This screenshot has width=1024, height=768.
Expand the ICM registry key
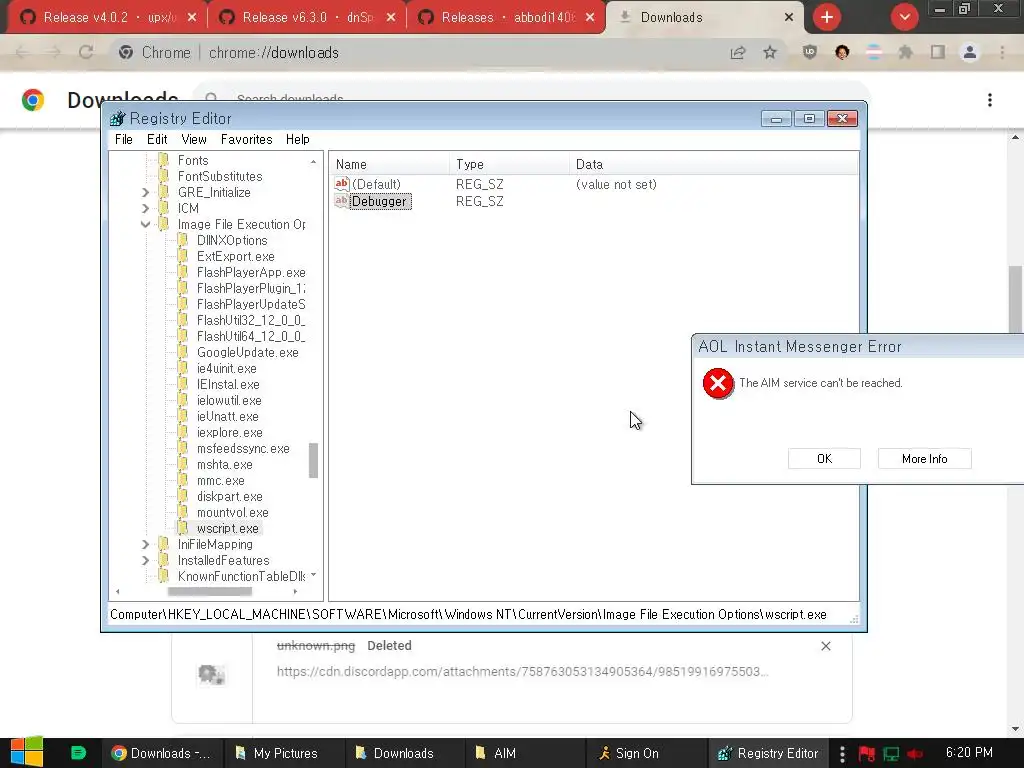(x=146, y=208)
